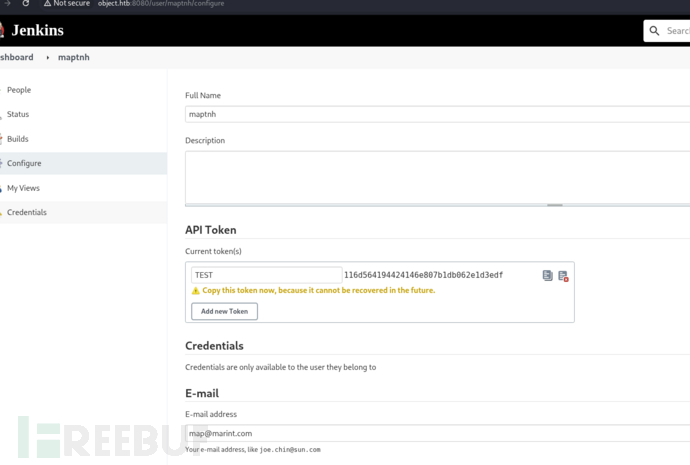This screenshot has height=465, width=690.
Task: Click the yellow warning triangle icon
Action: [x=196, y=291]
